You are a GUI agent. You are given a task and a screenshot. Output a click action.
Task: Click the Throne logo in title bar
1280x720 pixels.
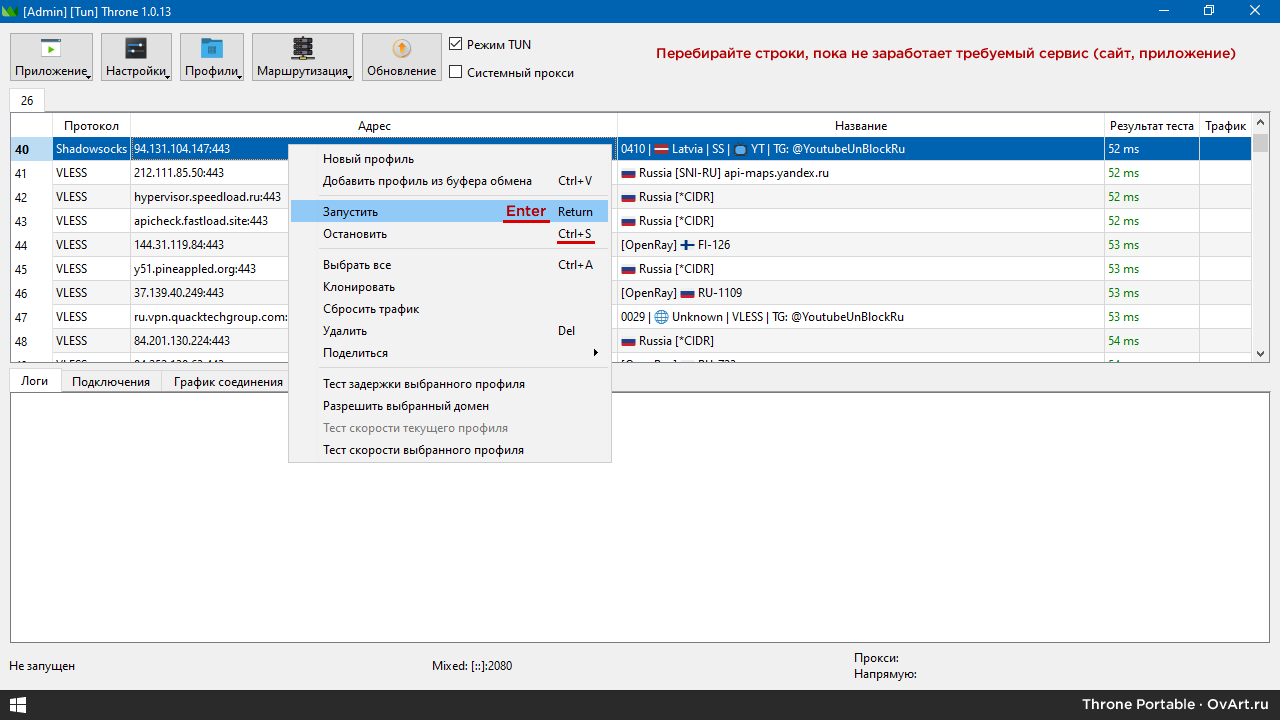click(11, 10)
